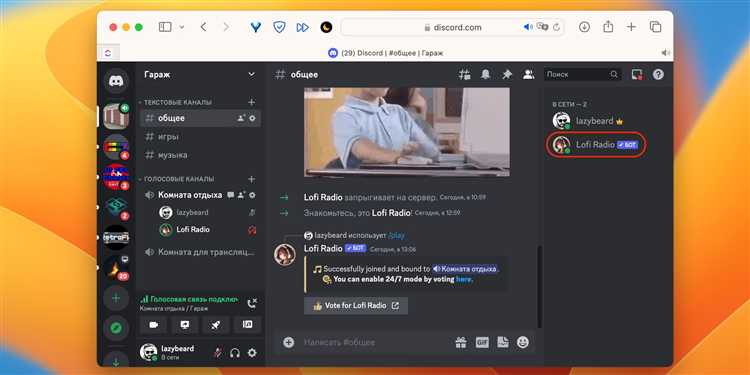Open notification settings bell icon
750x375 pixels.
pos(485,74)
